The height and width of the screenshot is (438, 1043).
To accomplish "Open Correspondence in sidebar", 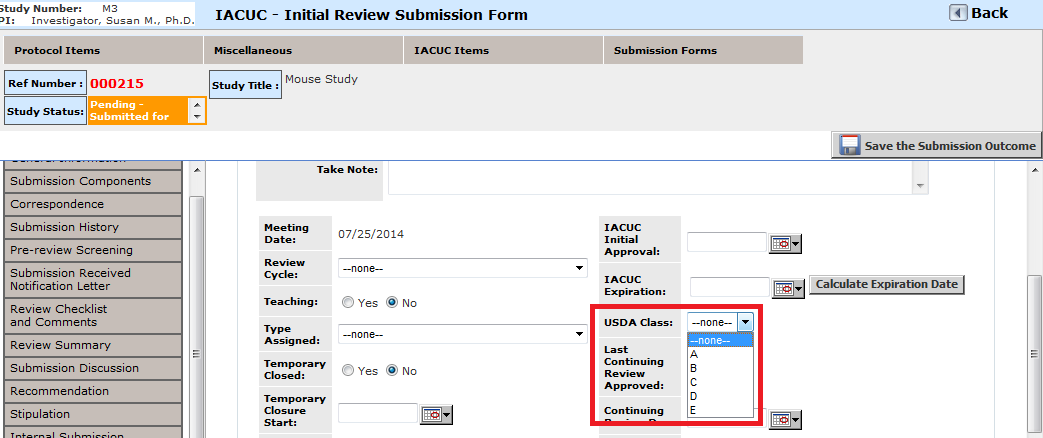I will click(x=92, y=204).
